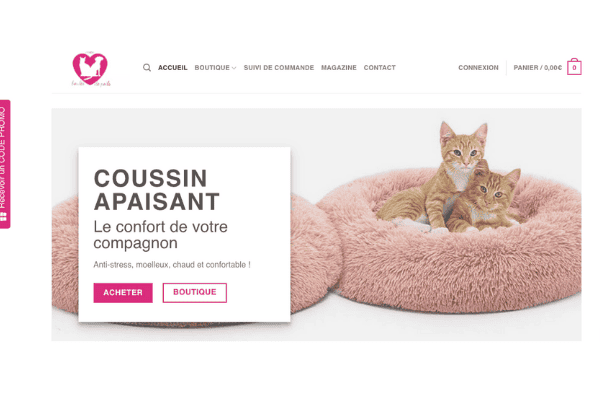
Task: Select Boutique in the navigation bar
Action: tap(212, 68)
